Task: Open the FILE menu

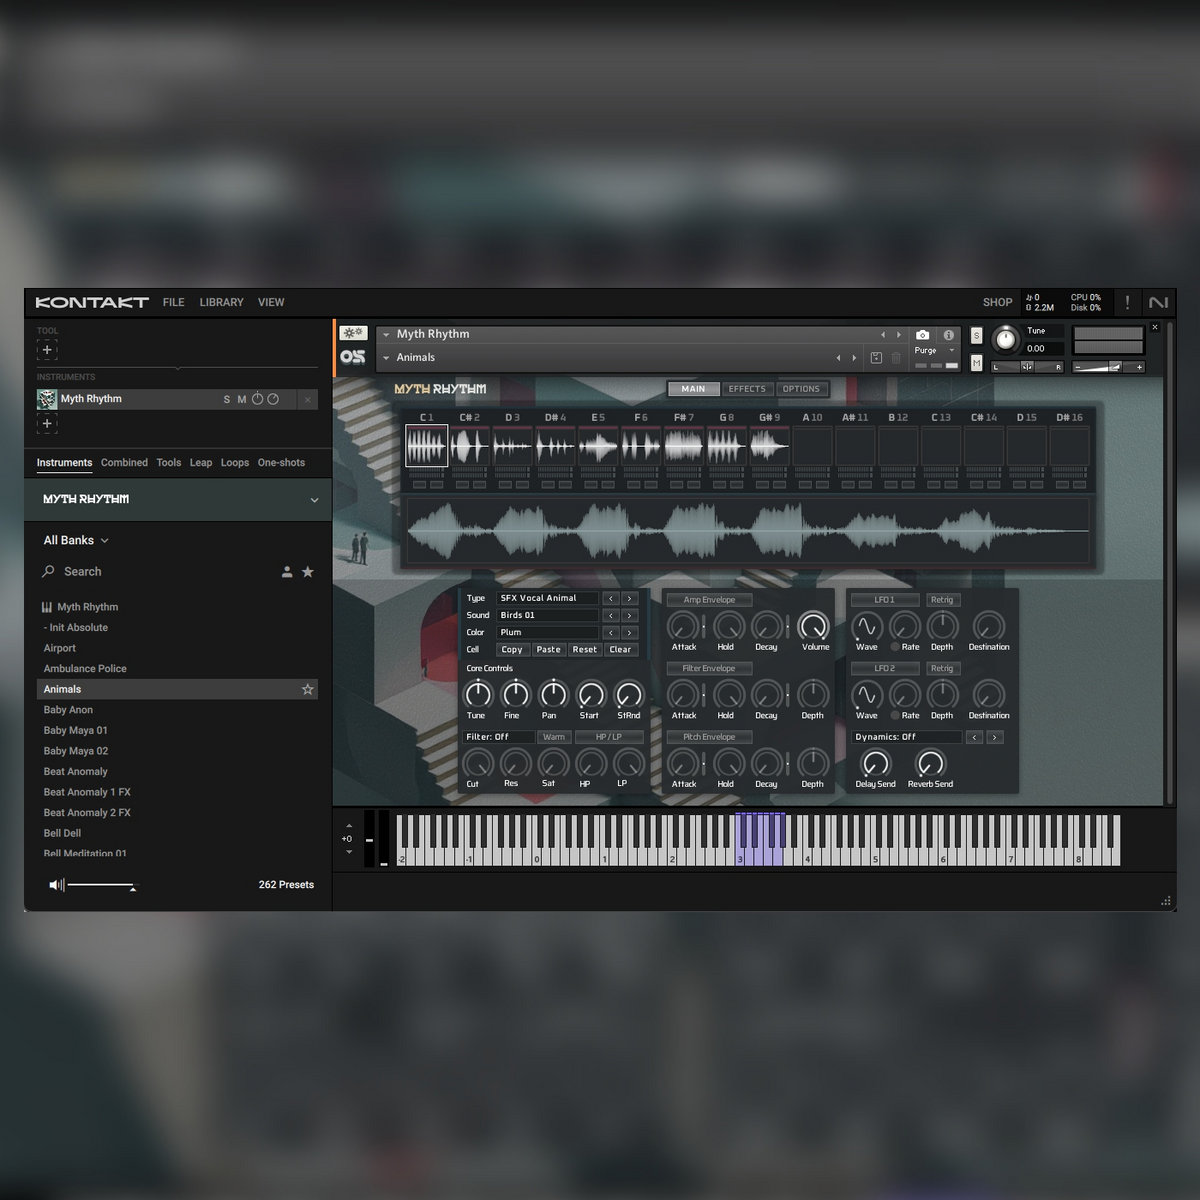Action: coord(173,302)
